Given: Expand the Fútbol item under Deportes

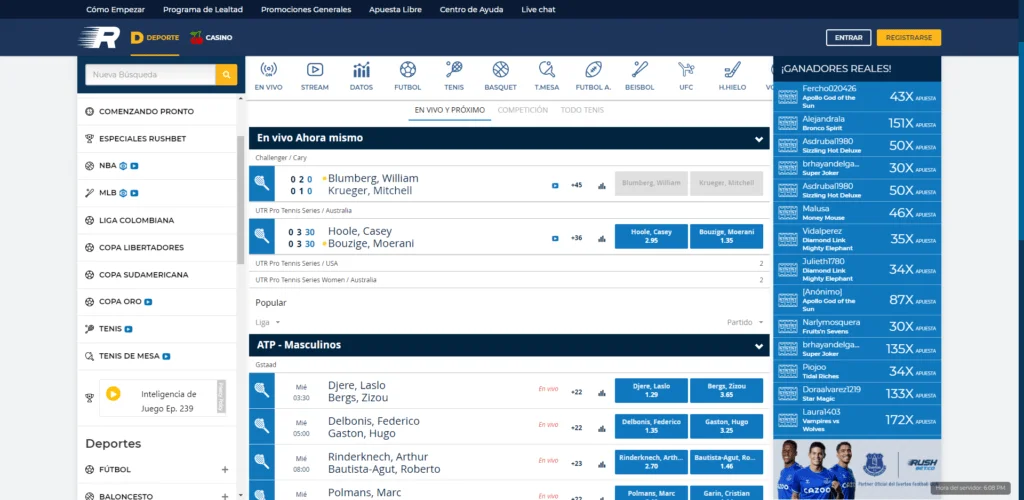Looking at the screenshot, I should click(x=224, y=469).
